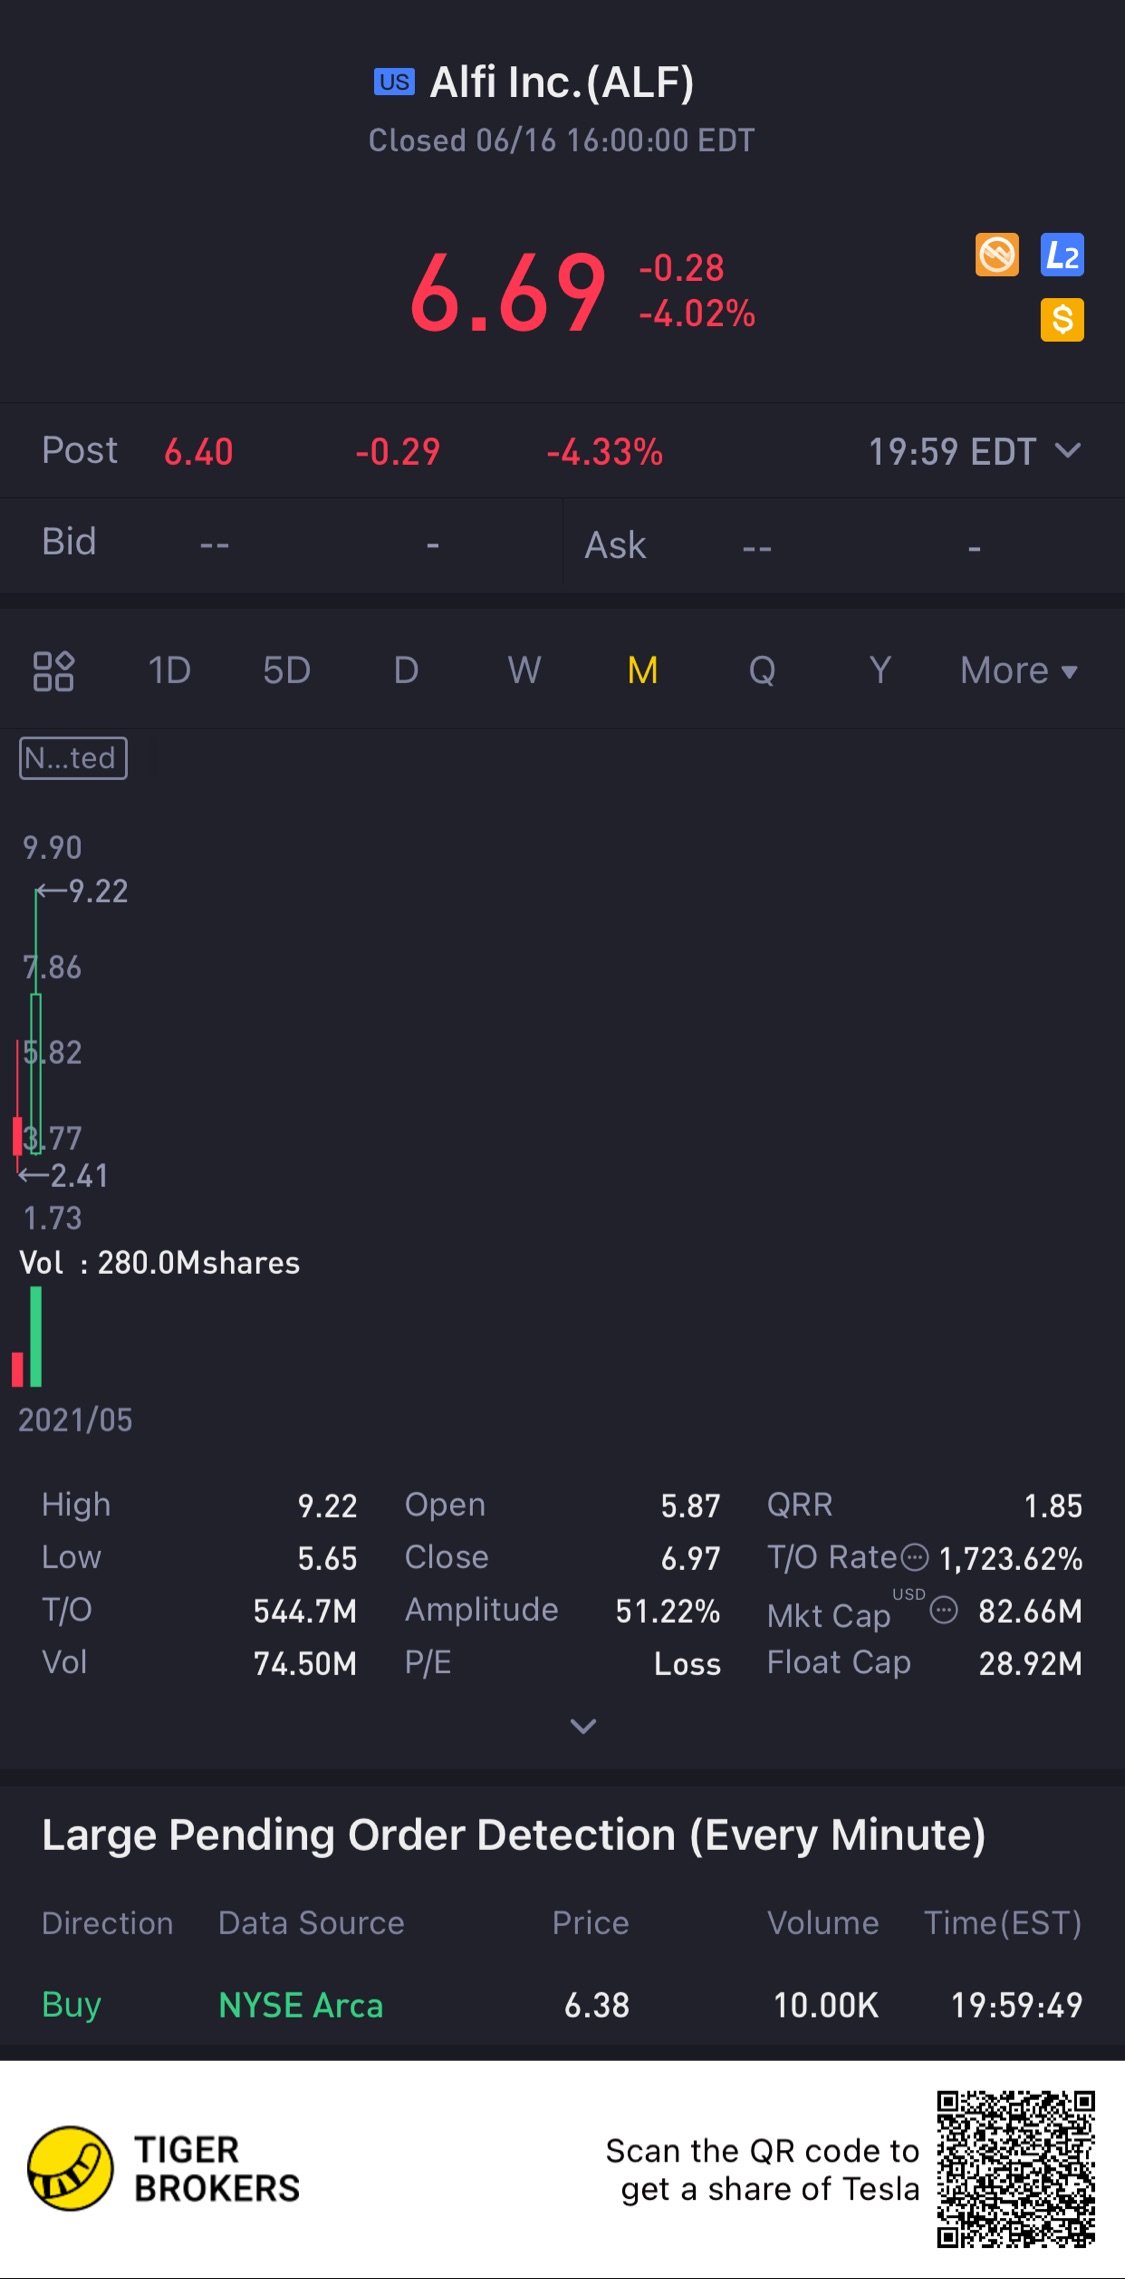
Task: Select the W weekly chart tab
Action: 524,671
